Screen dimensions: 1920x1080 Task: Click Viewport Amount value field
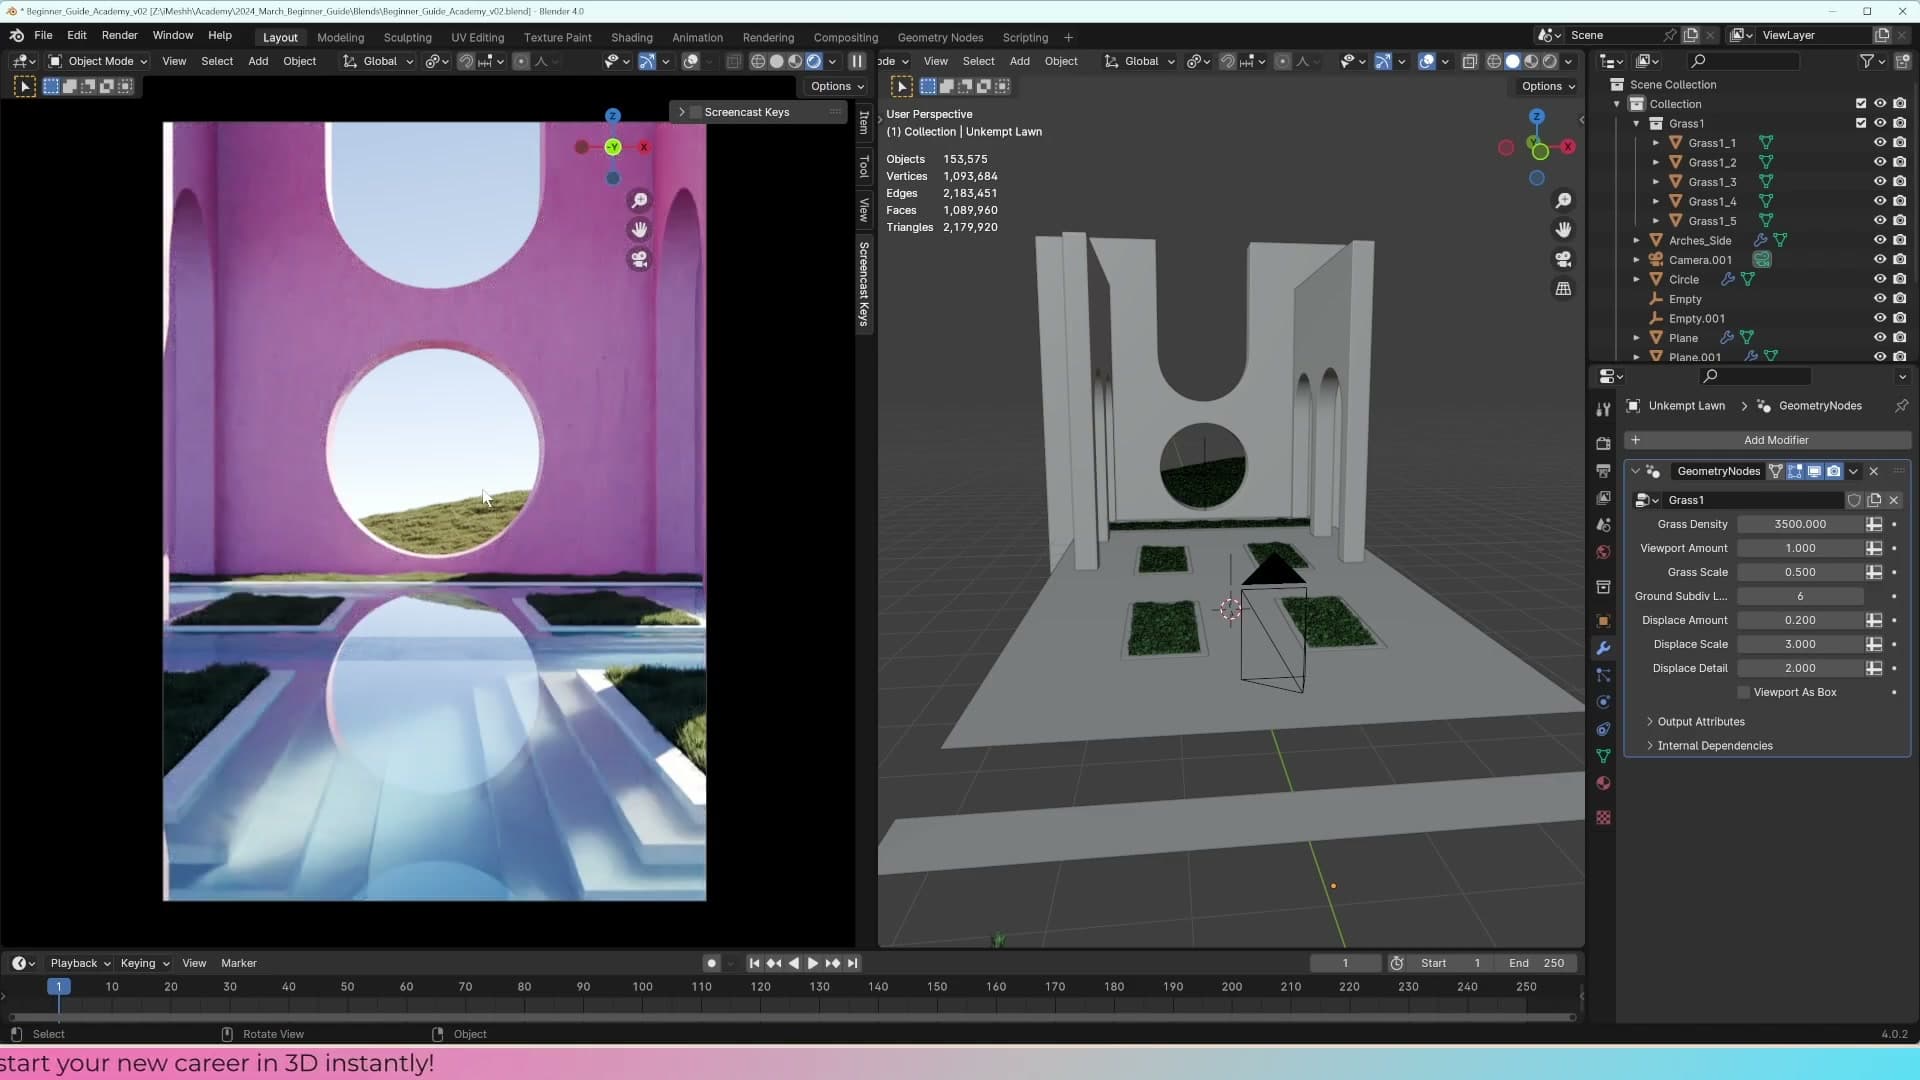[x=1800, y=548]
